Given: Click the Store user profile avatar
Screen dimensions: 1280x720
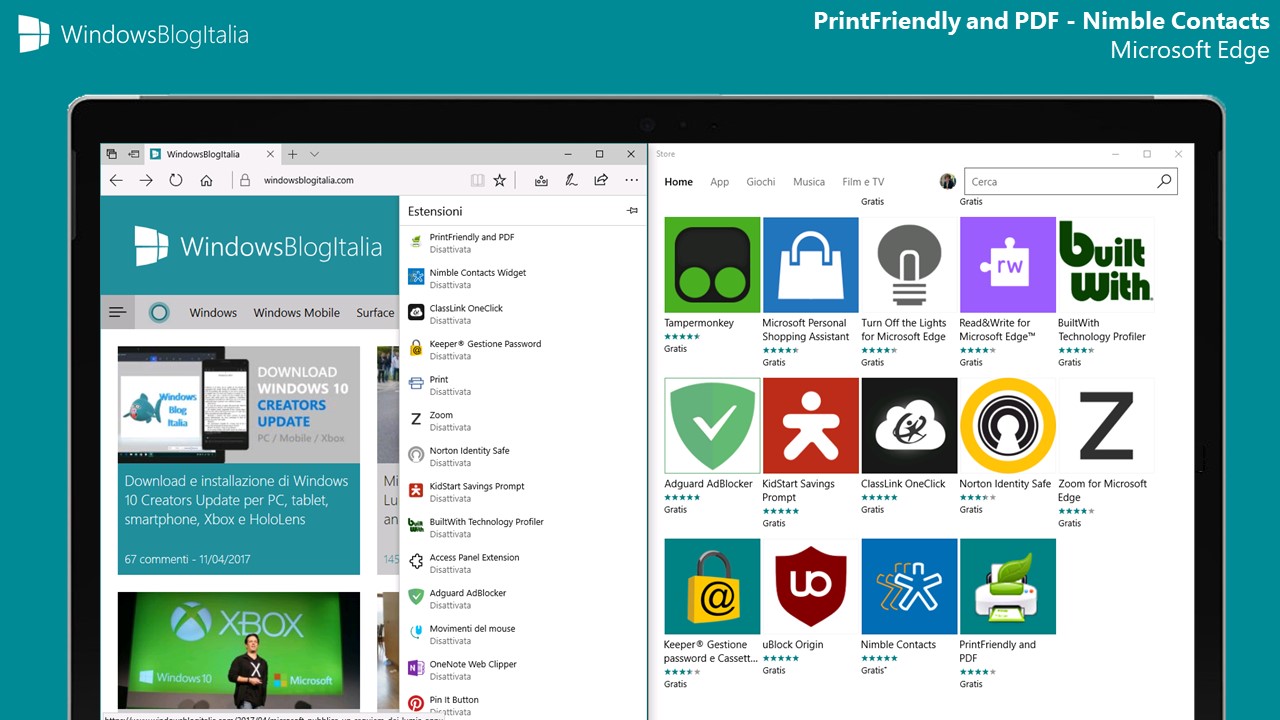Looking at the screenshot, I should pyautogui.click(x=948, y=181).
